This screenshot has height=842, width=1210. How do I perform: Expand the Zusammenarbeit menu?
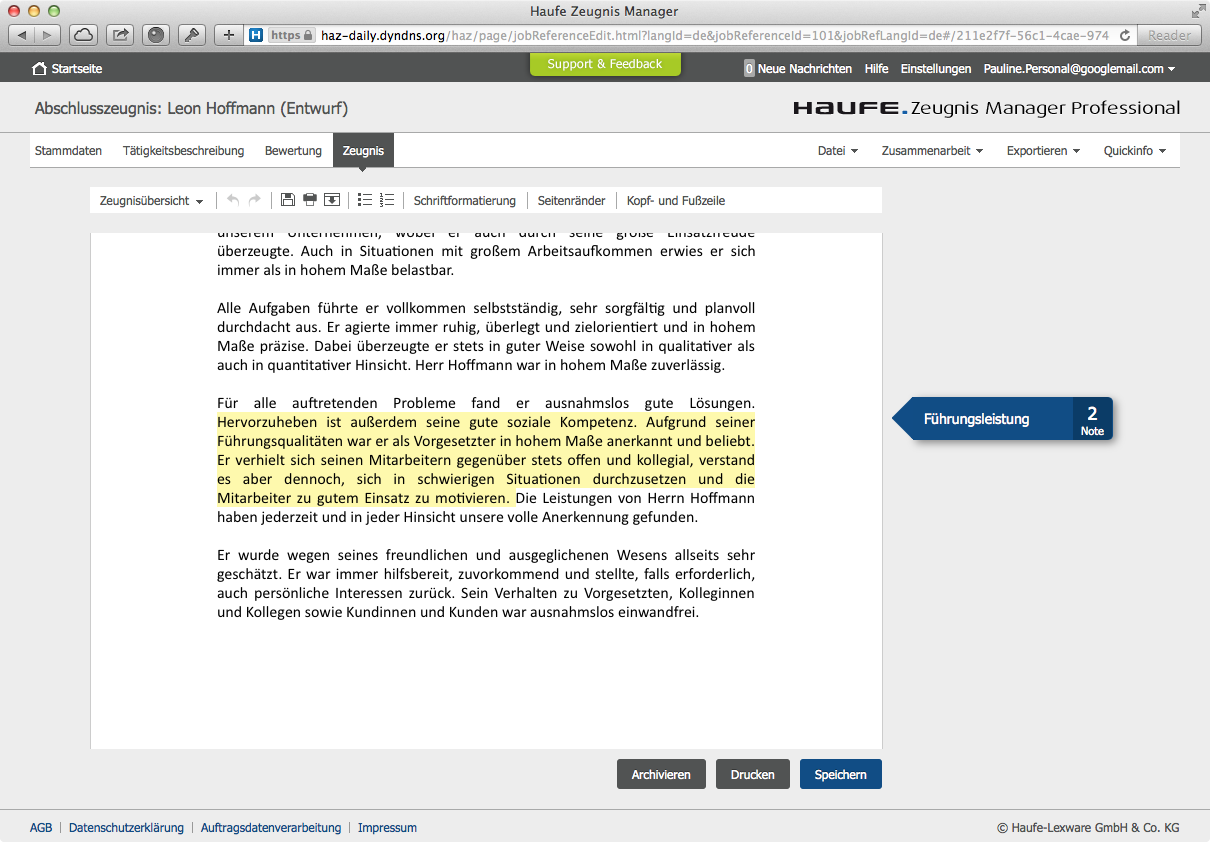pyautogui.click(x=932, y=151)
